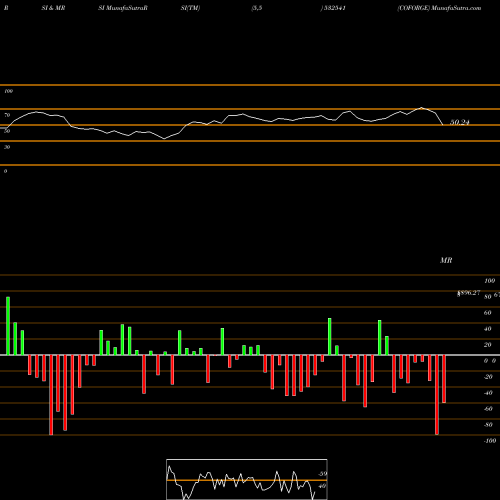Click the -80 label on the MR axis

488,425
